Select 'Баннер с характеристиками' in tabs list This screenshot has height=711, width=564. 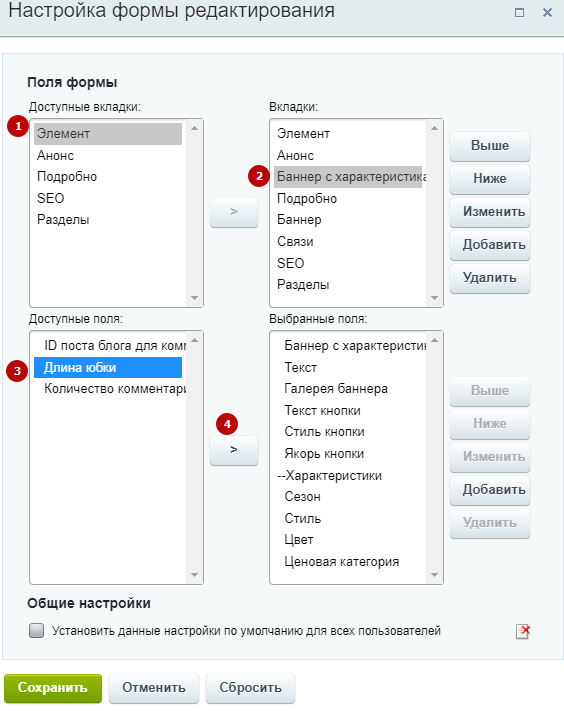click(348, 176)
